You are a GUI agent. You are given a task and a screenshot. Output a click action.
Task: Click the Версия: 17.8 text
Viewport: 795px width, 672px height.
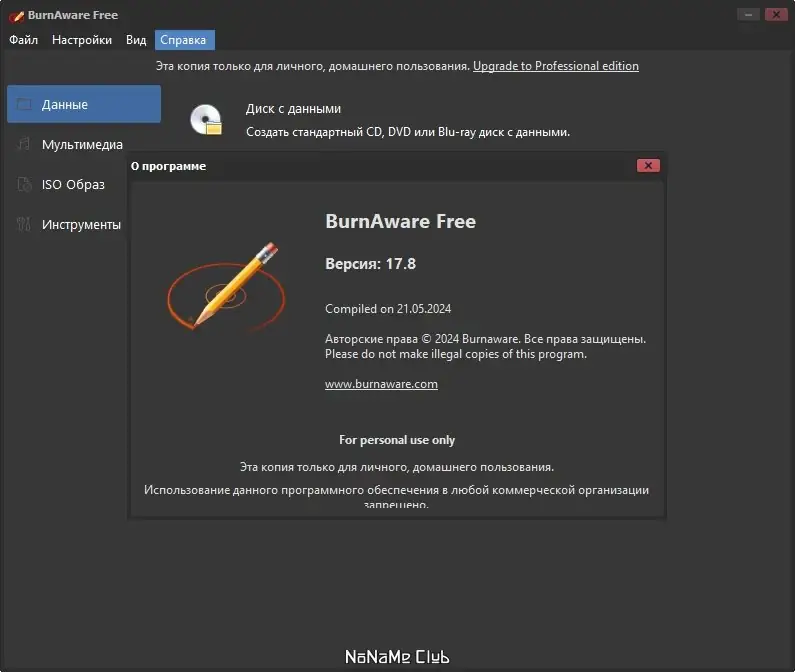[370, 264]
